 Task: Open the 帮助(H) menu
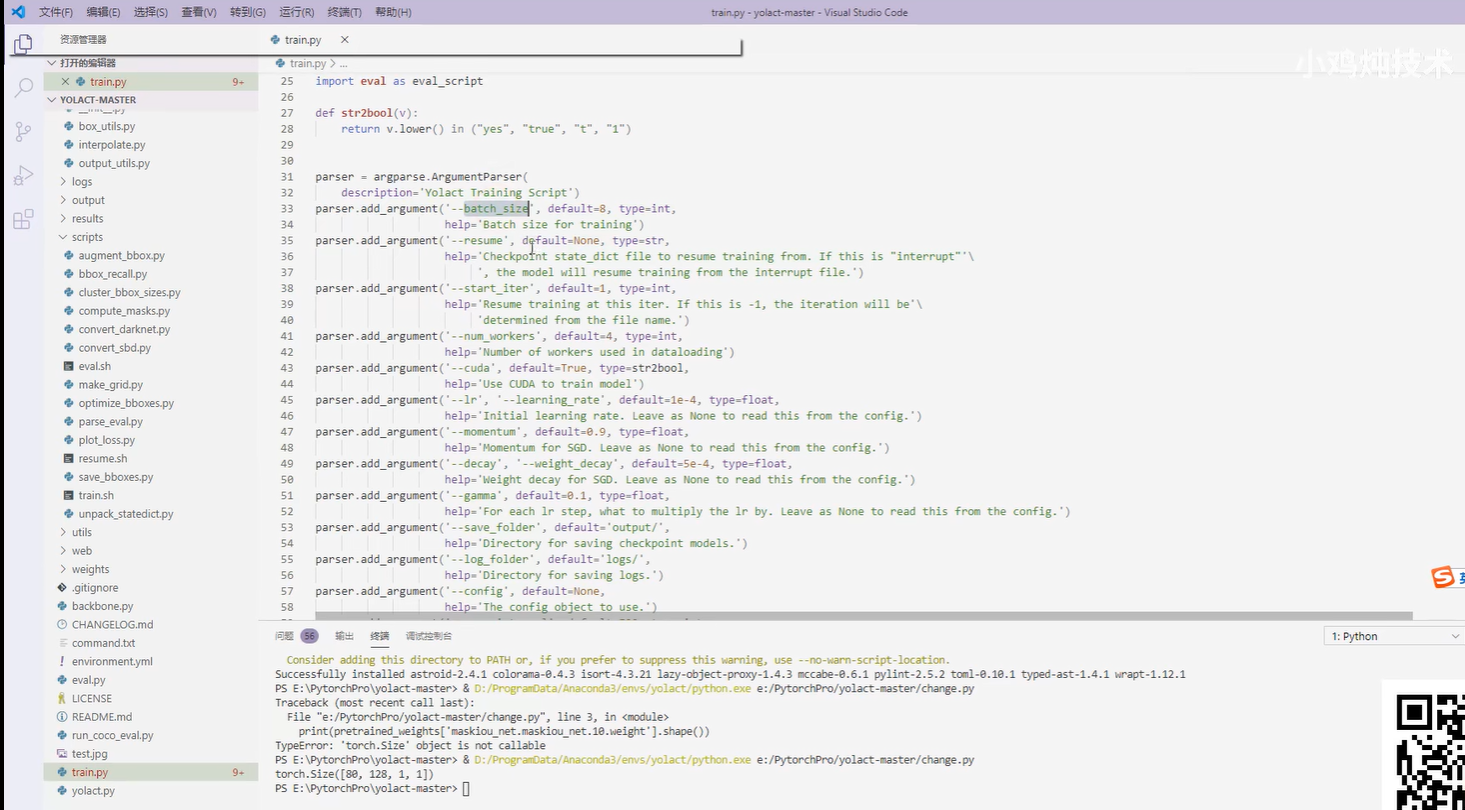point(392,12)
